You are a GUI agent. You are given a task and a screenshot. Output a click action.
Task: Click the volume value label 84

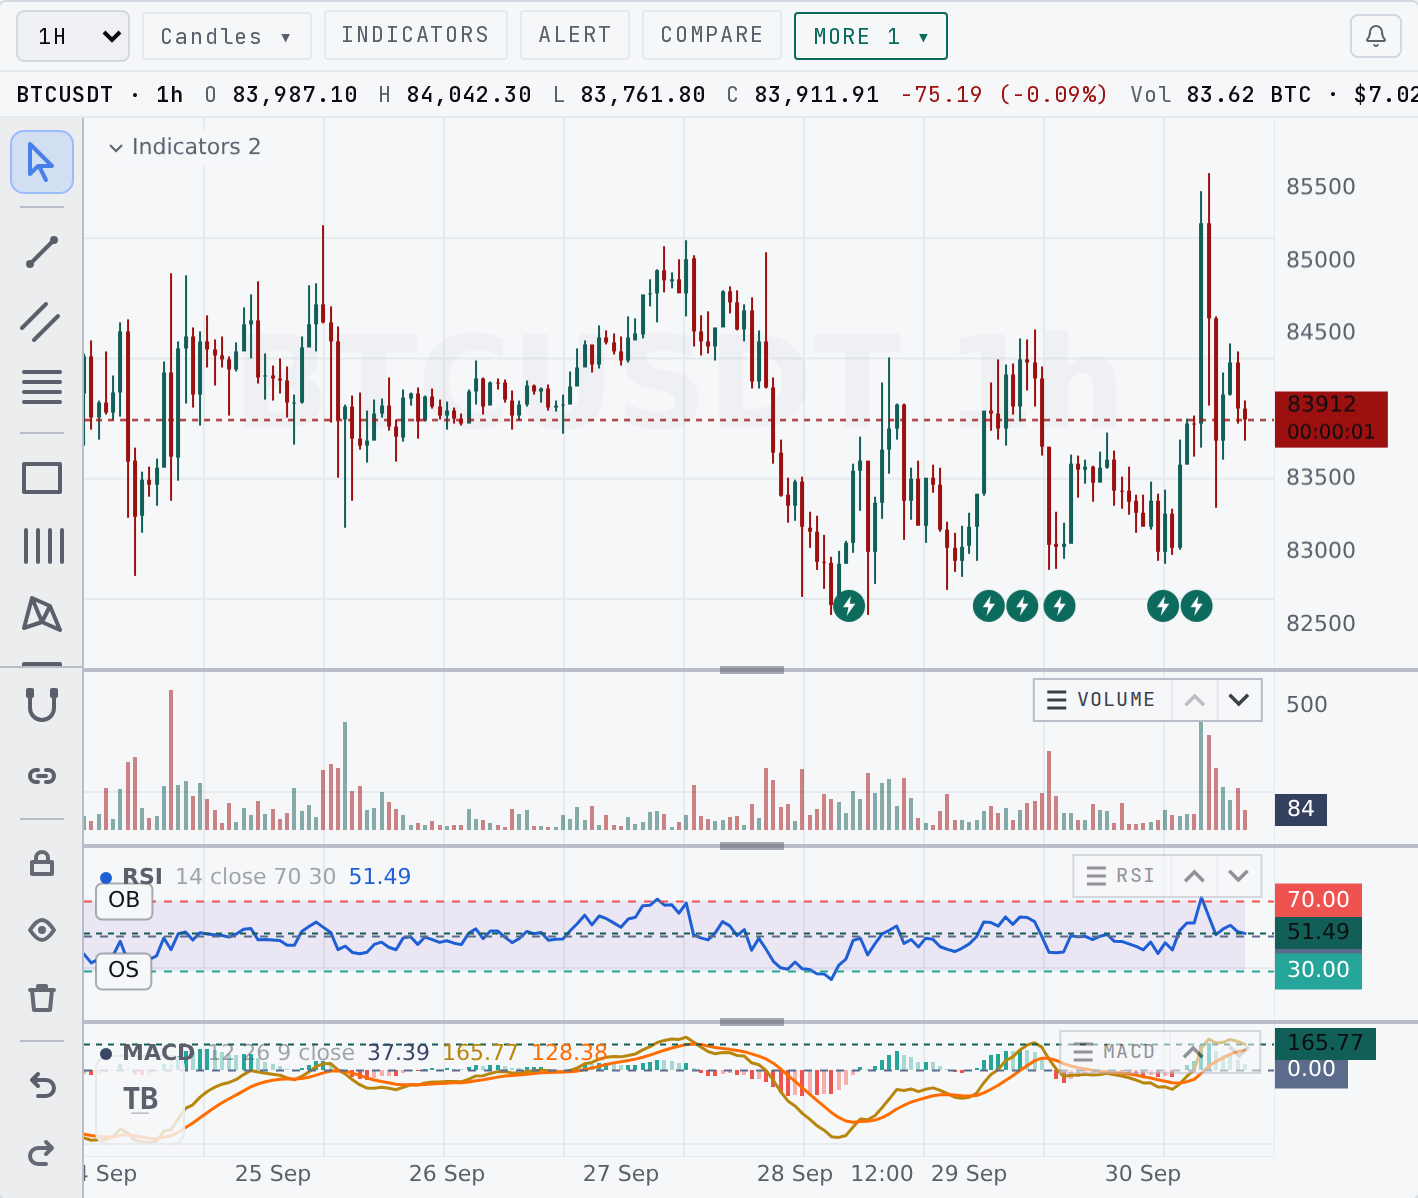tap(1301, 809)
